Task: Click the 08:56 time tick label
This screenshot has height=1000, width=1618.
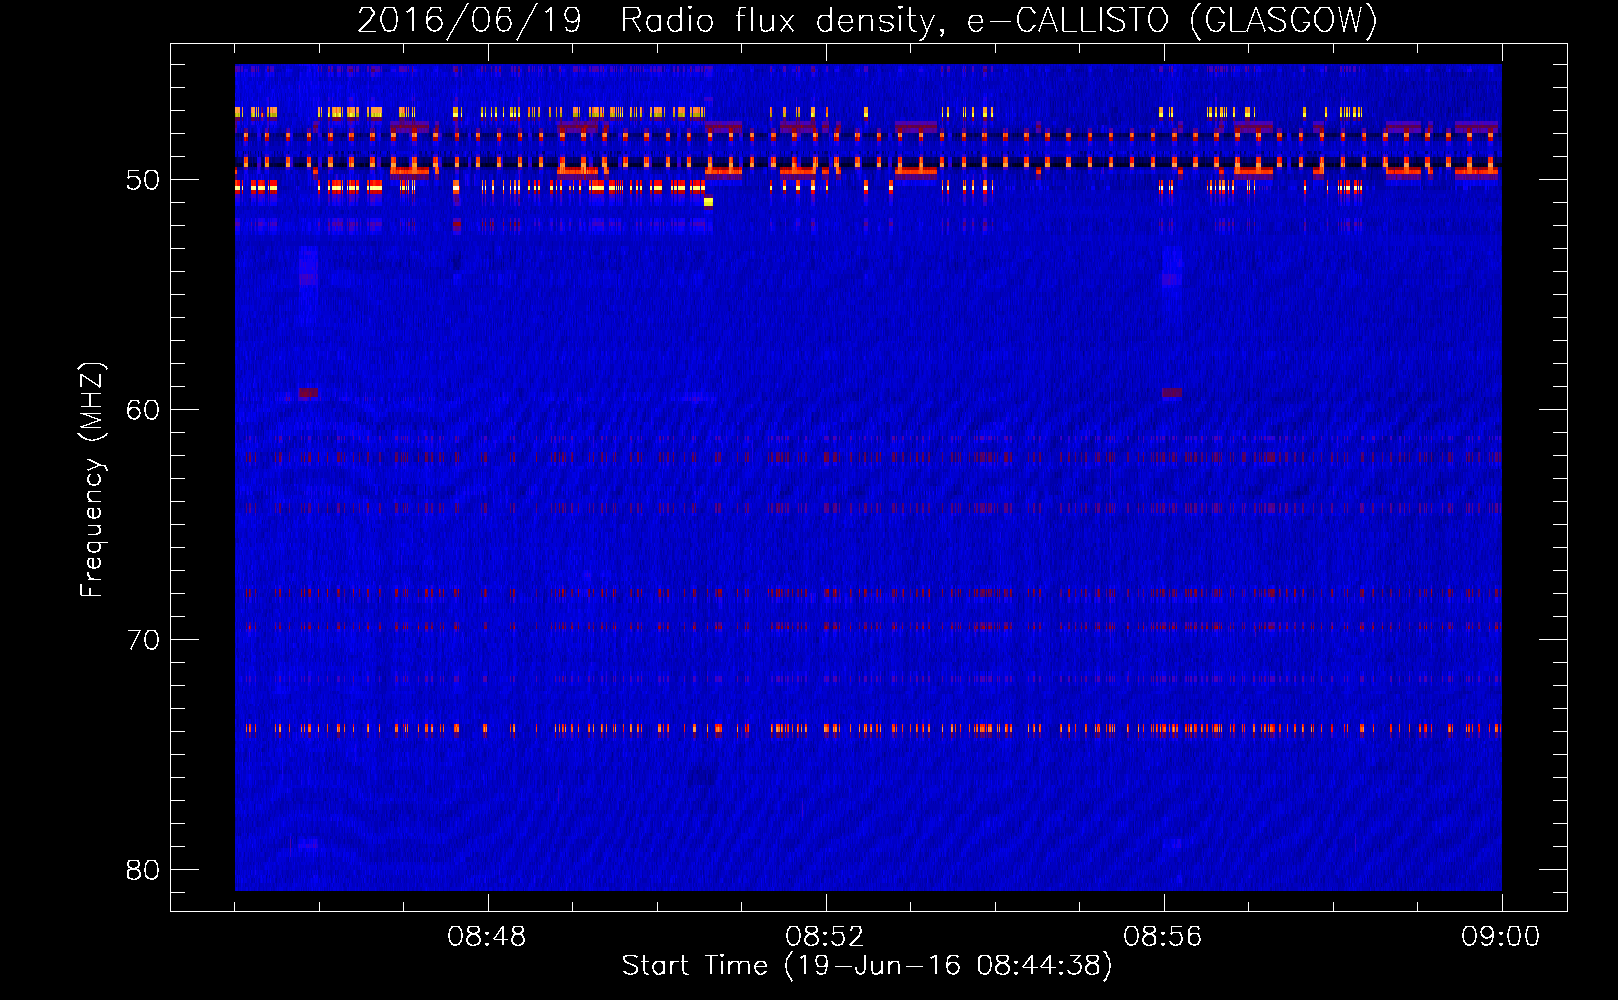Action: pos(1163,937)
